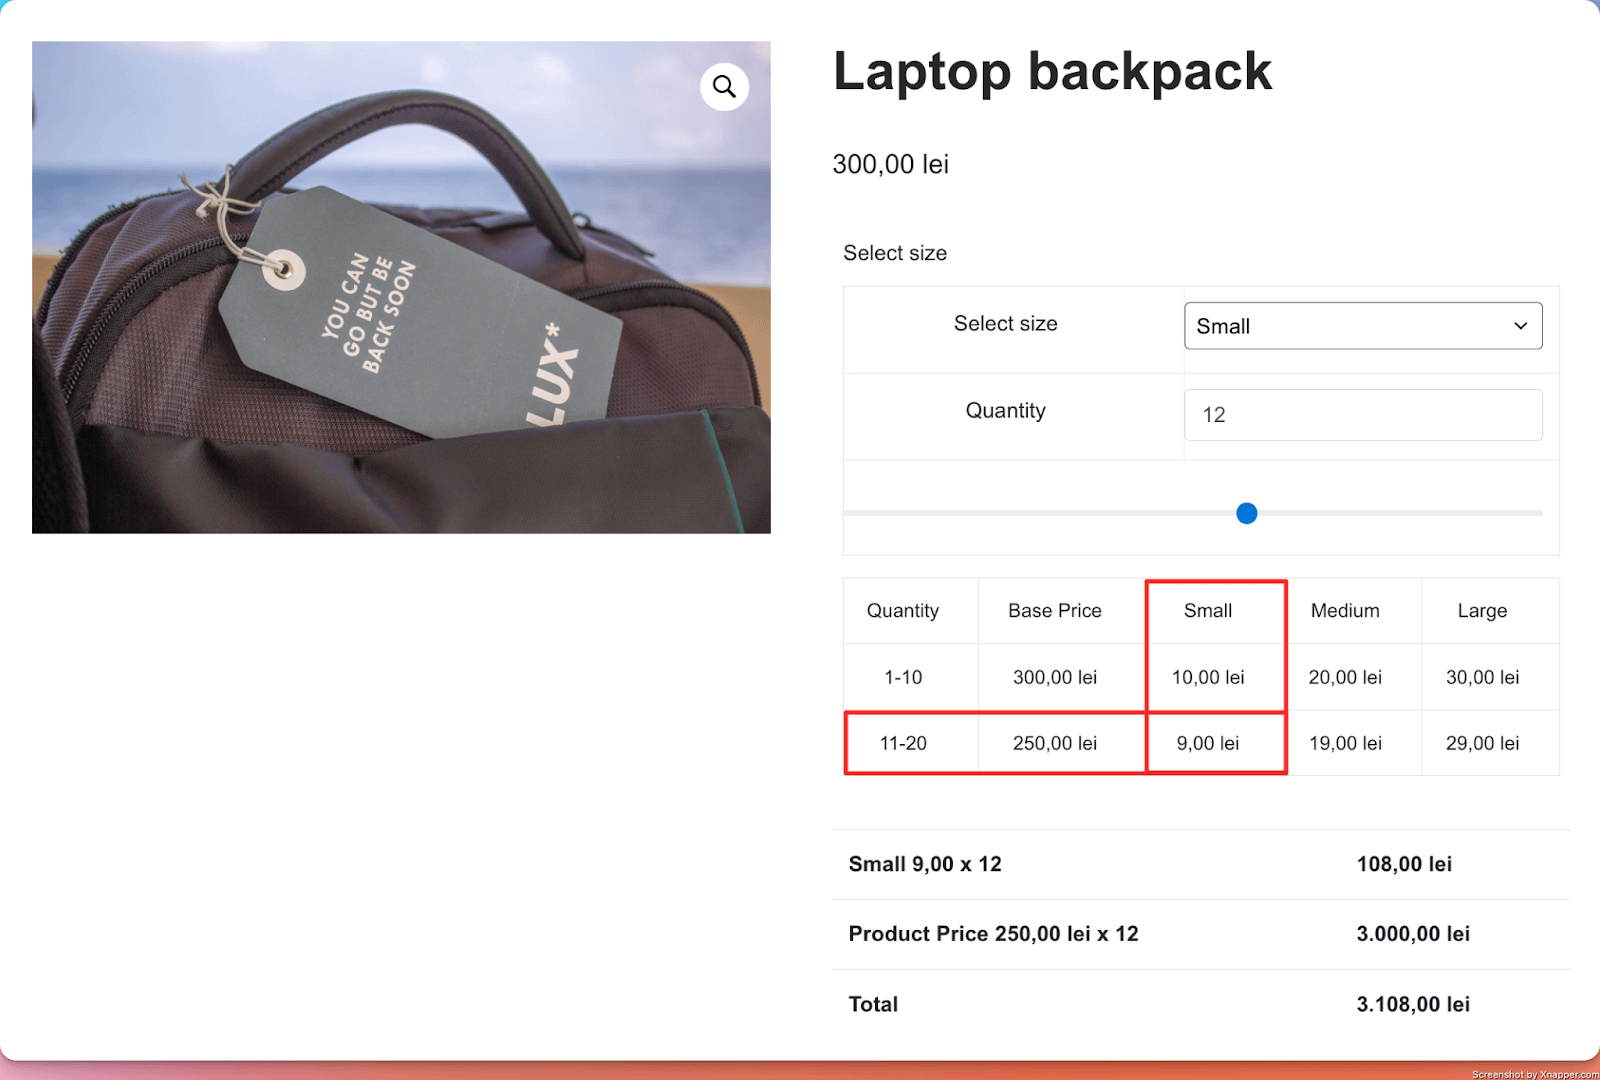Image resolution: width=1600 pixels, height=1080 pixels.
Task: Click the Base Price column header
Action: tap(1055, 611)
